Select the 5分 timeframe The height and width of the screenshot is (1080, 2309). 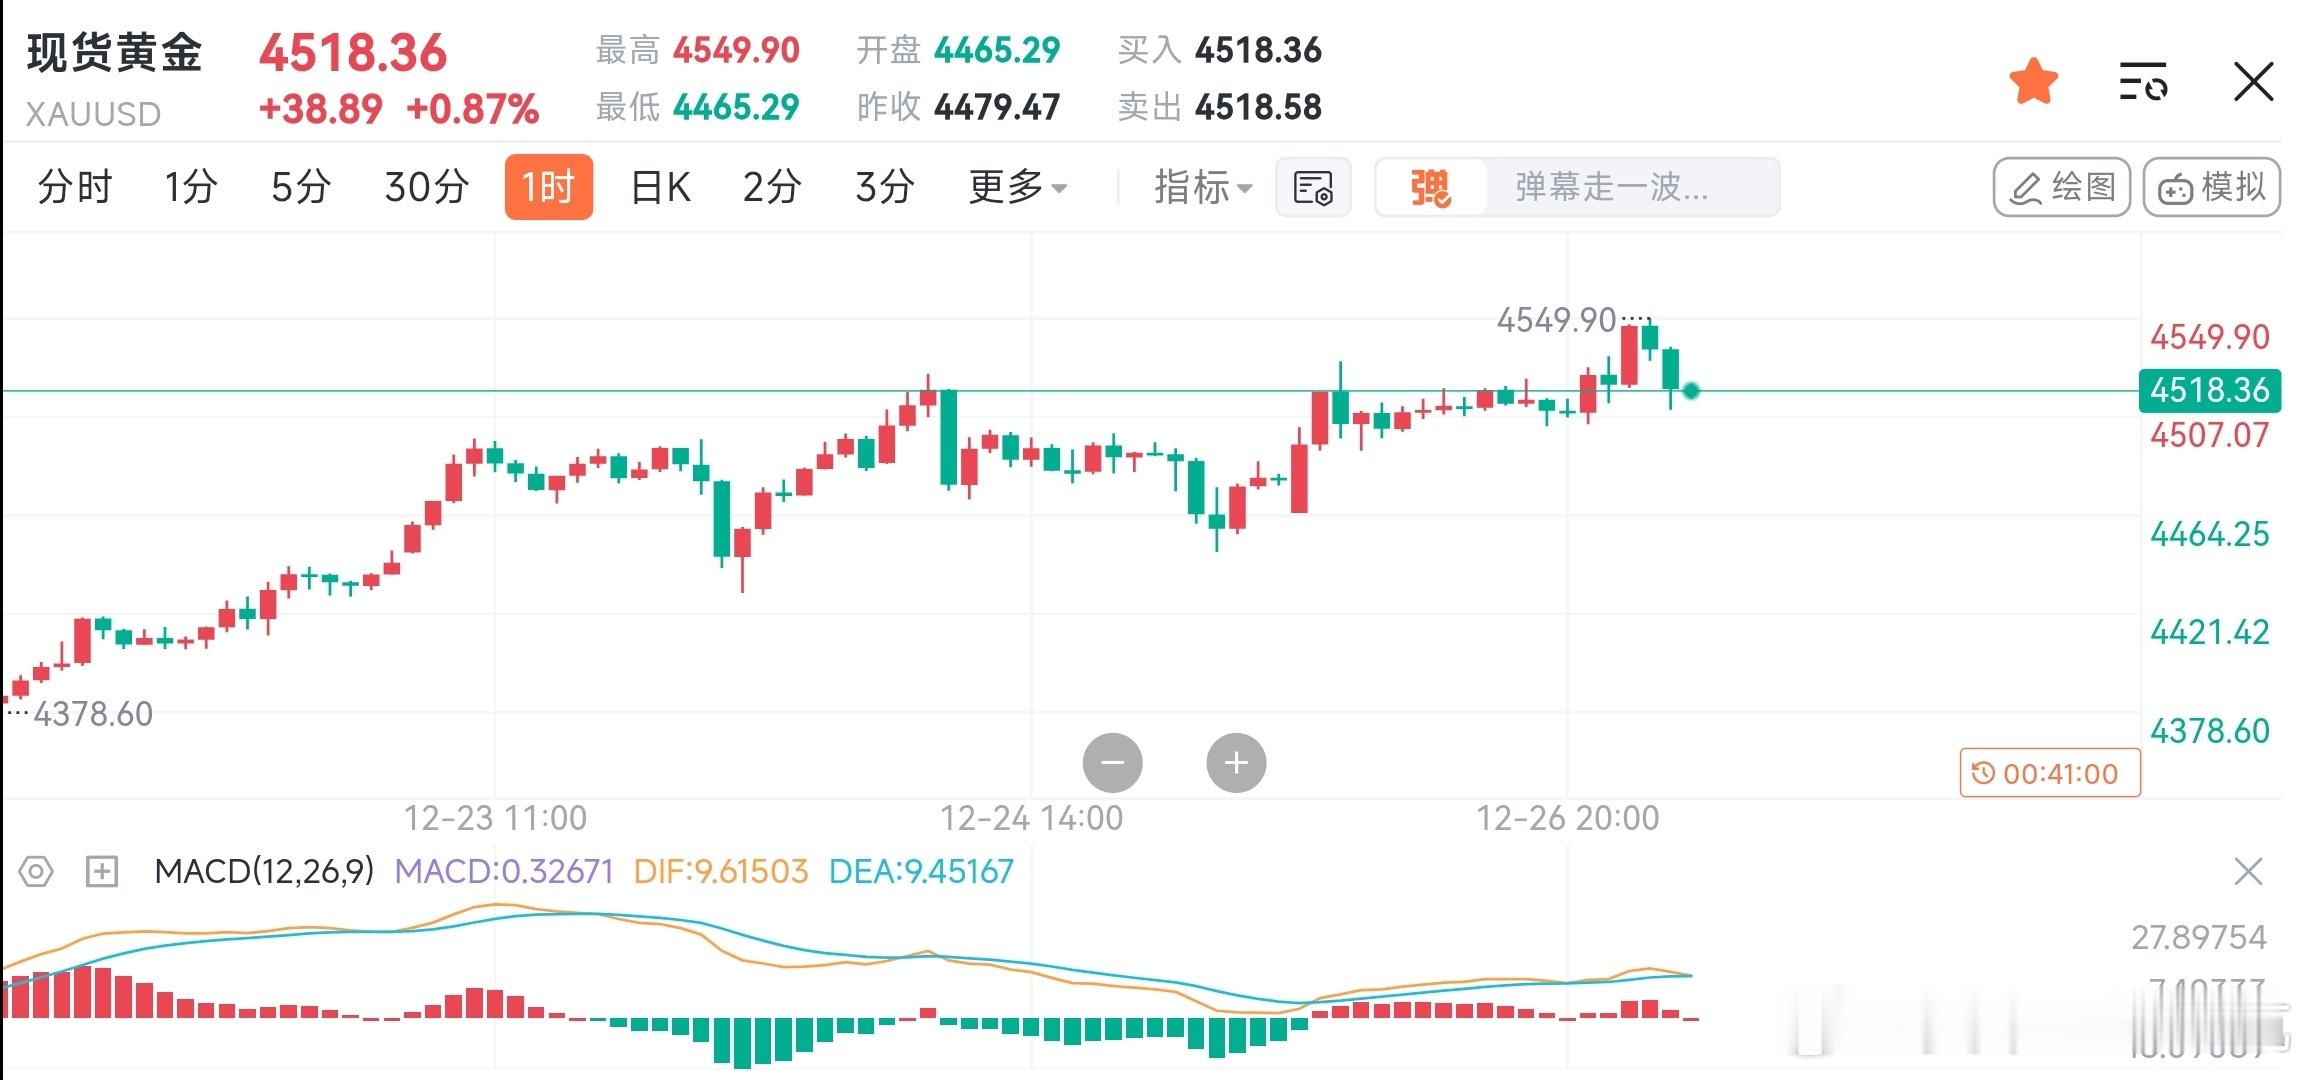(300, 187)
